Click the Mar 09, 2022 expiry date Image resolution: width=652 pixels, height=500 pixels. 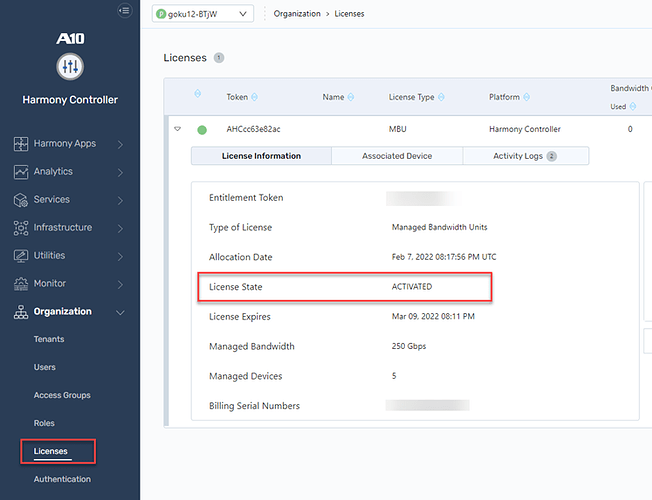[433, 317]
